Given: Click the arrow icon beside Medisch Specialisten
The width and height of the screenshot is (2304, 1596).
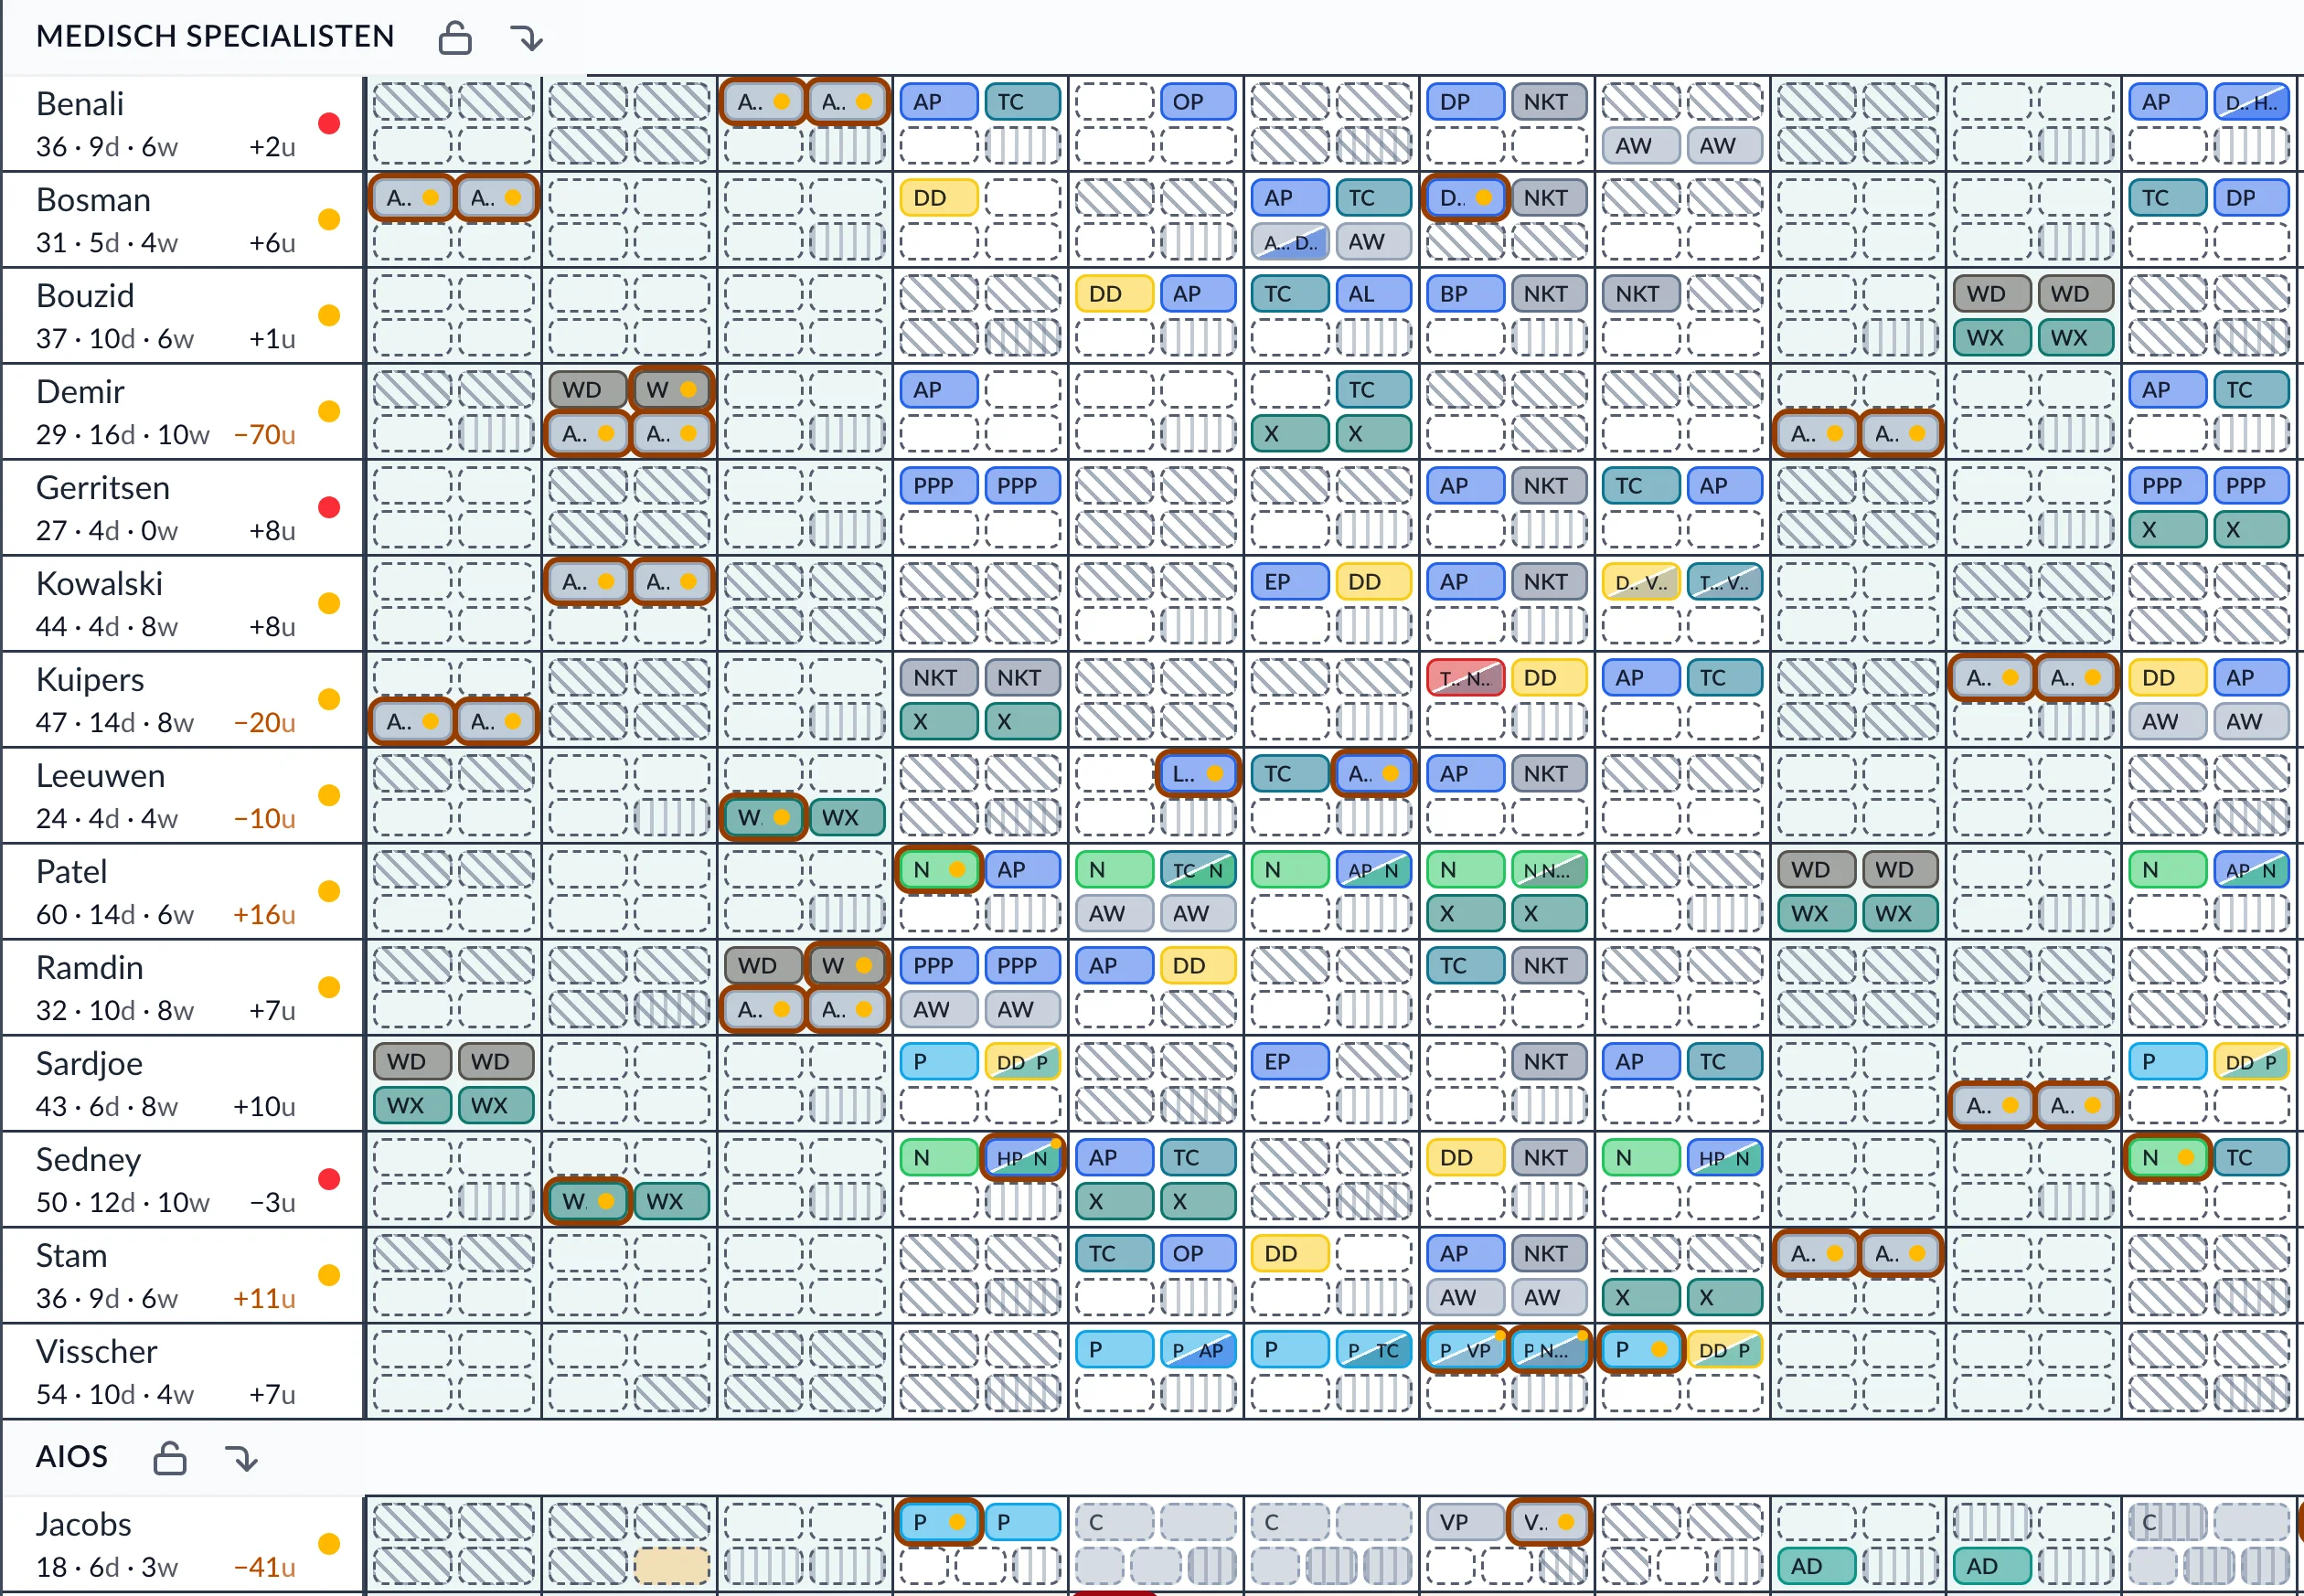Looking at the screenshot, I should (x=527, y=39).
